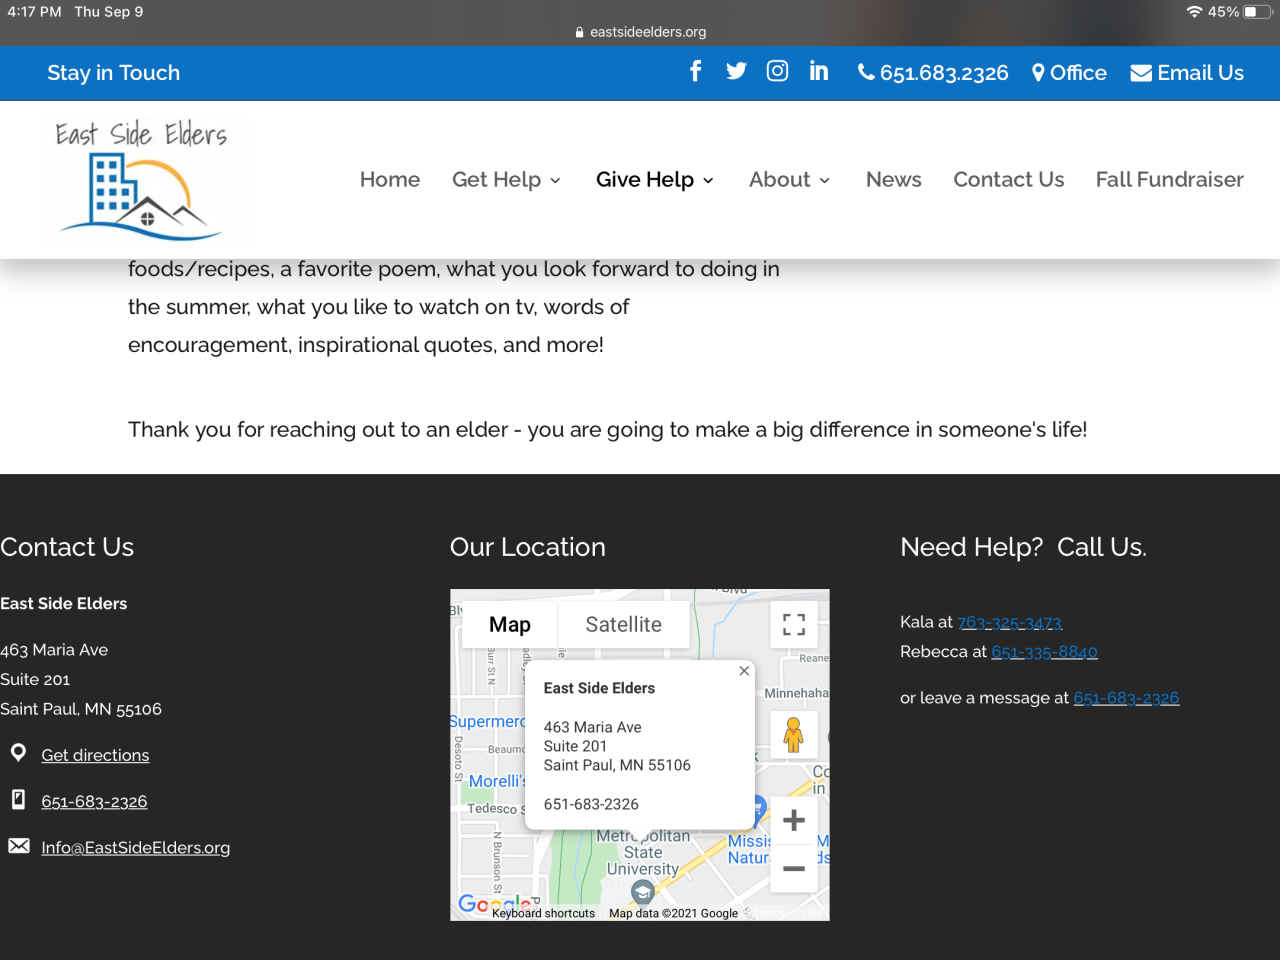Click the location pin beside Get directions
The height and width of the screenshot is (960, 1280).
coord(18,753)
